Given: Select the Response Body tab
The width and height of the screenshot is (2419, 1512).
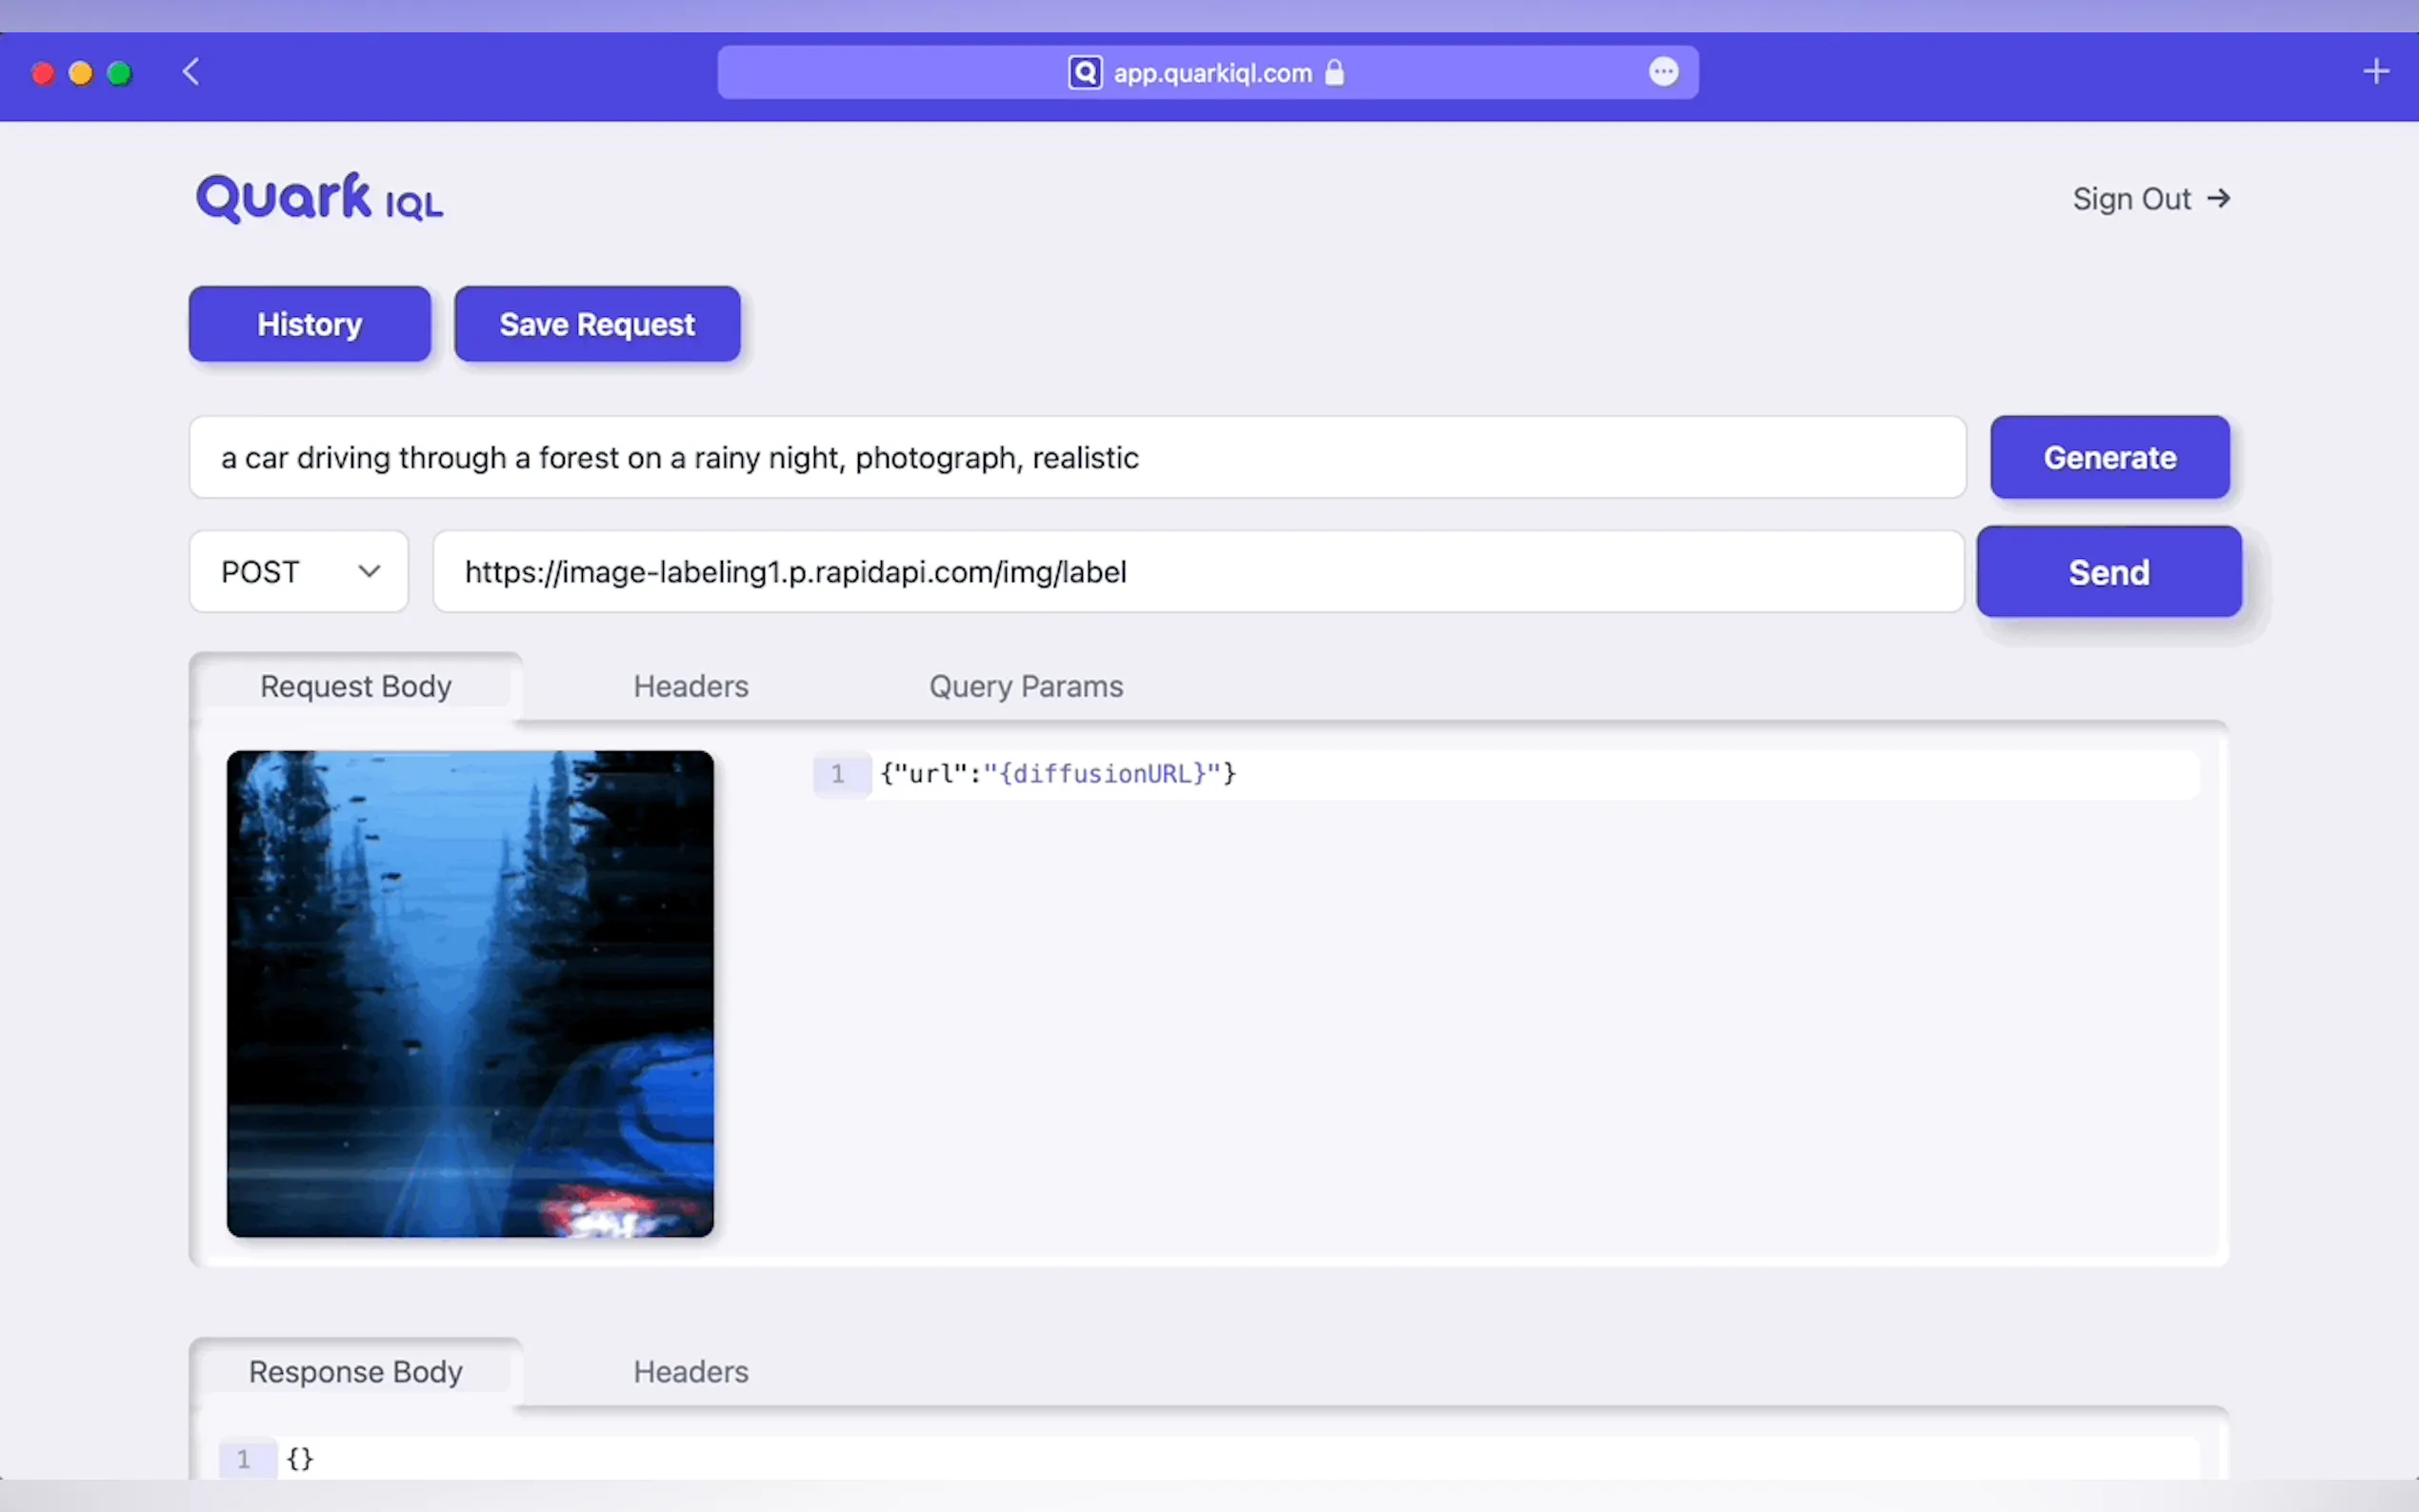Looking at the screenshot, I should pyautogui.click(x=355, y=1371).
